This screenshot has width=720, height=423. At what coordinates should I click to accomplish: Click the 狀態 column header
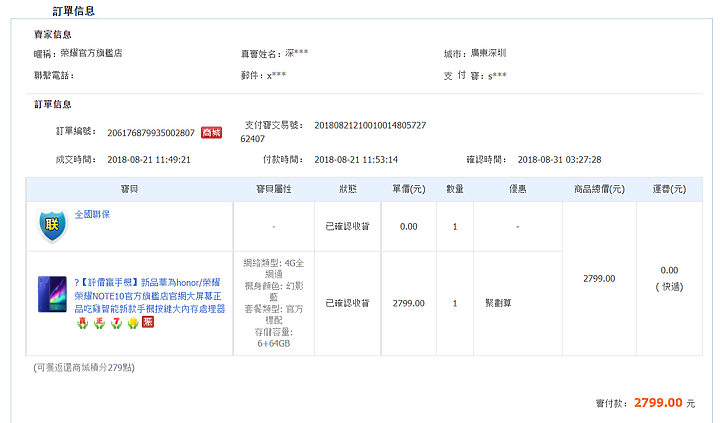pyautogui.click(x=348, y=189)
